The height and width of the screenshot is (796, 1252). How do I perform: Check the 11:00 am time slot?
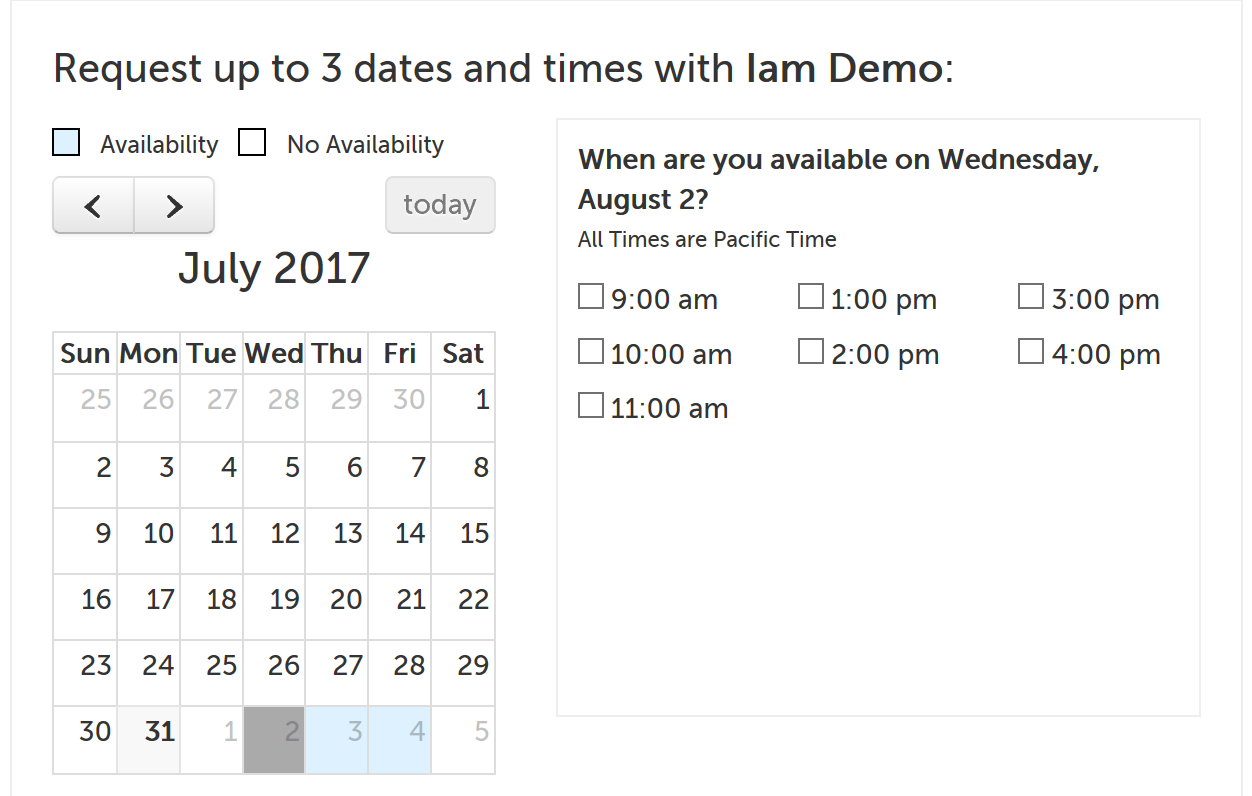click(x=590, y=404)
